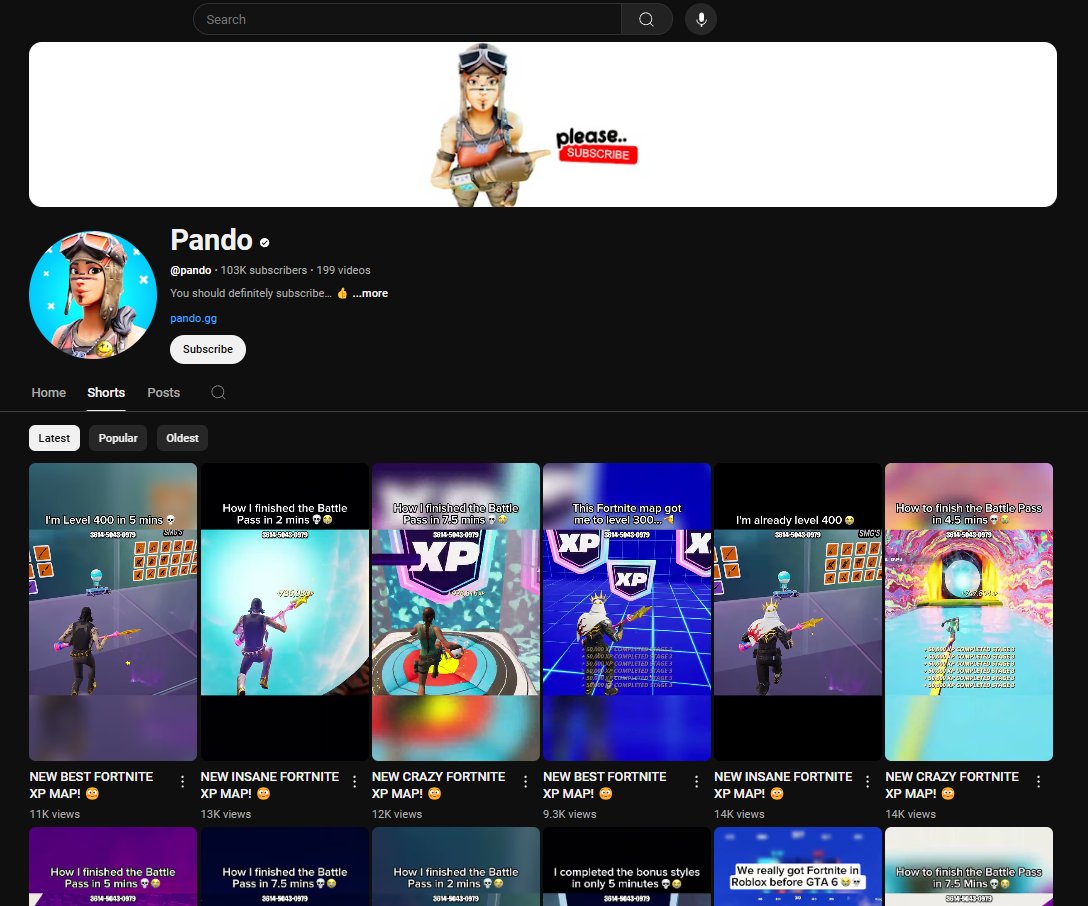Click the 103K subscribers text
1088x906 pixels.
point(264,271)
